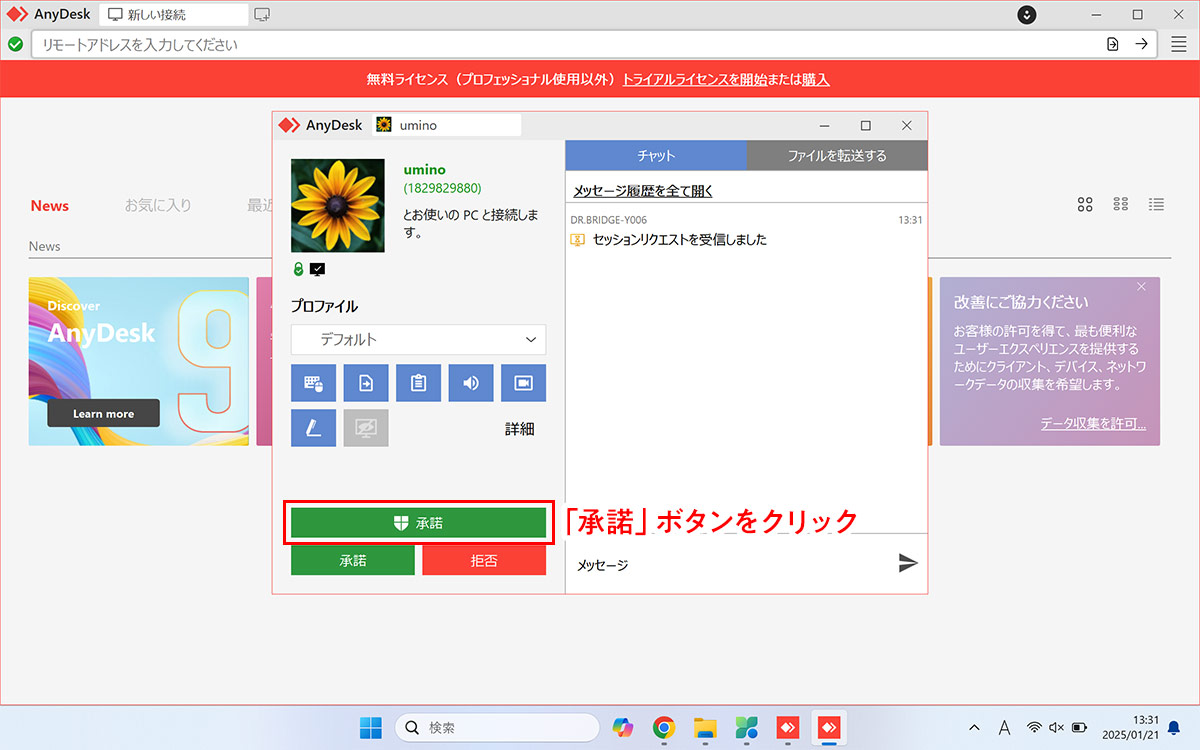Click the file transfer icon in address bar
This screenshot has height=750, width=1200.
point(1113,44)
